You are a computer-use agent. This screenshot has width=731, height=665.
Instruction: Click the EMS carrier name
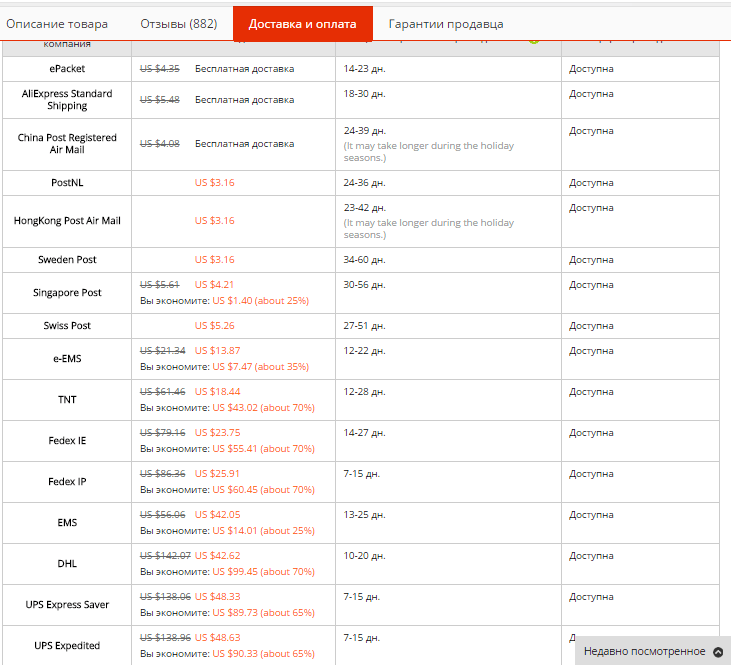[x=67, y=523]
